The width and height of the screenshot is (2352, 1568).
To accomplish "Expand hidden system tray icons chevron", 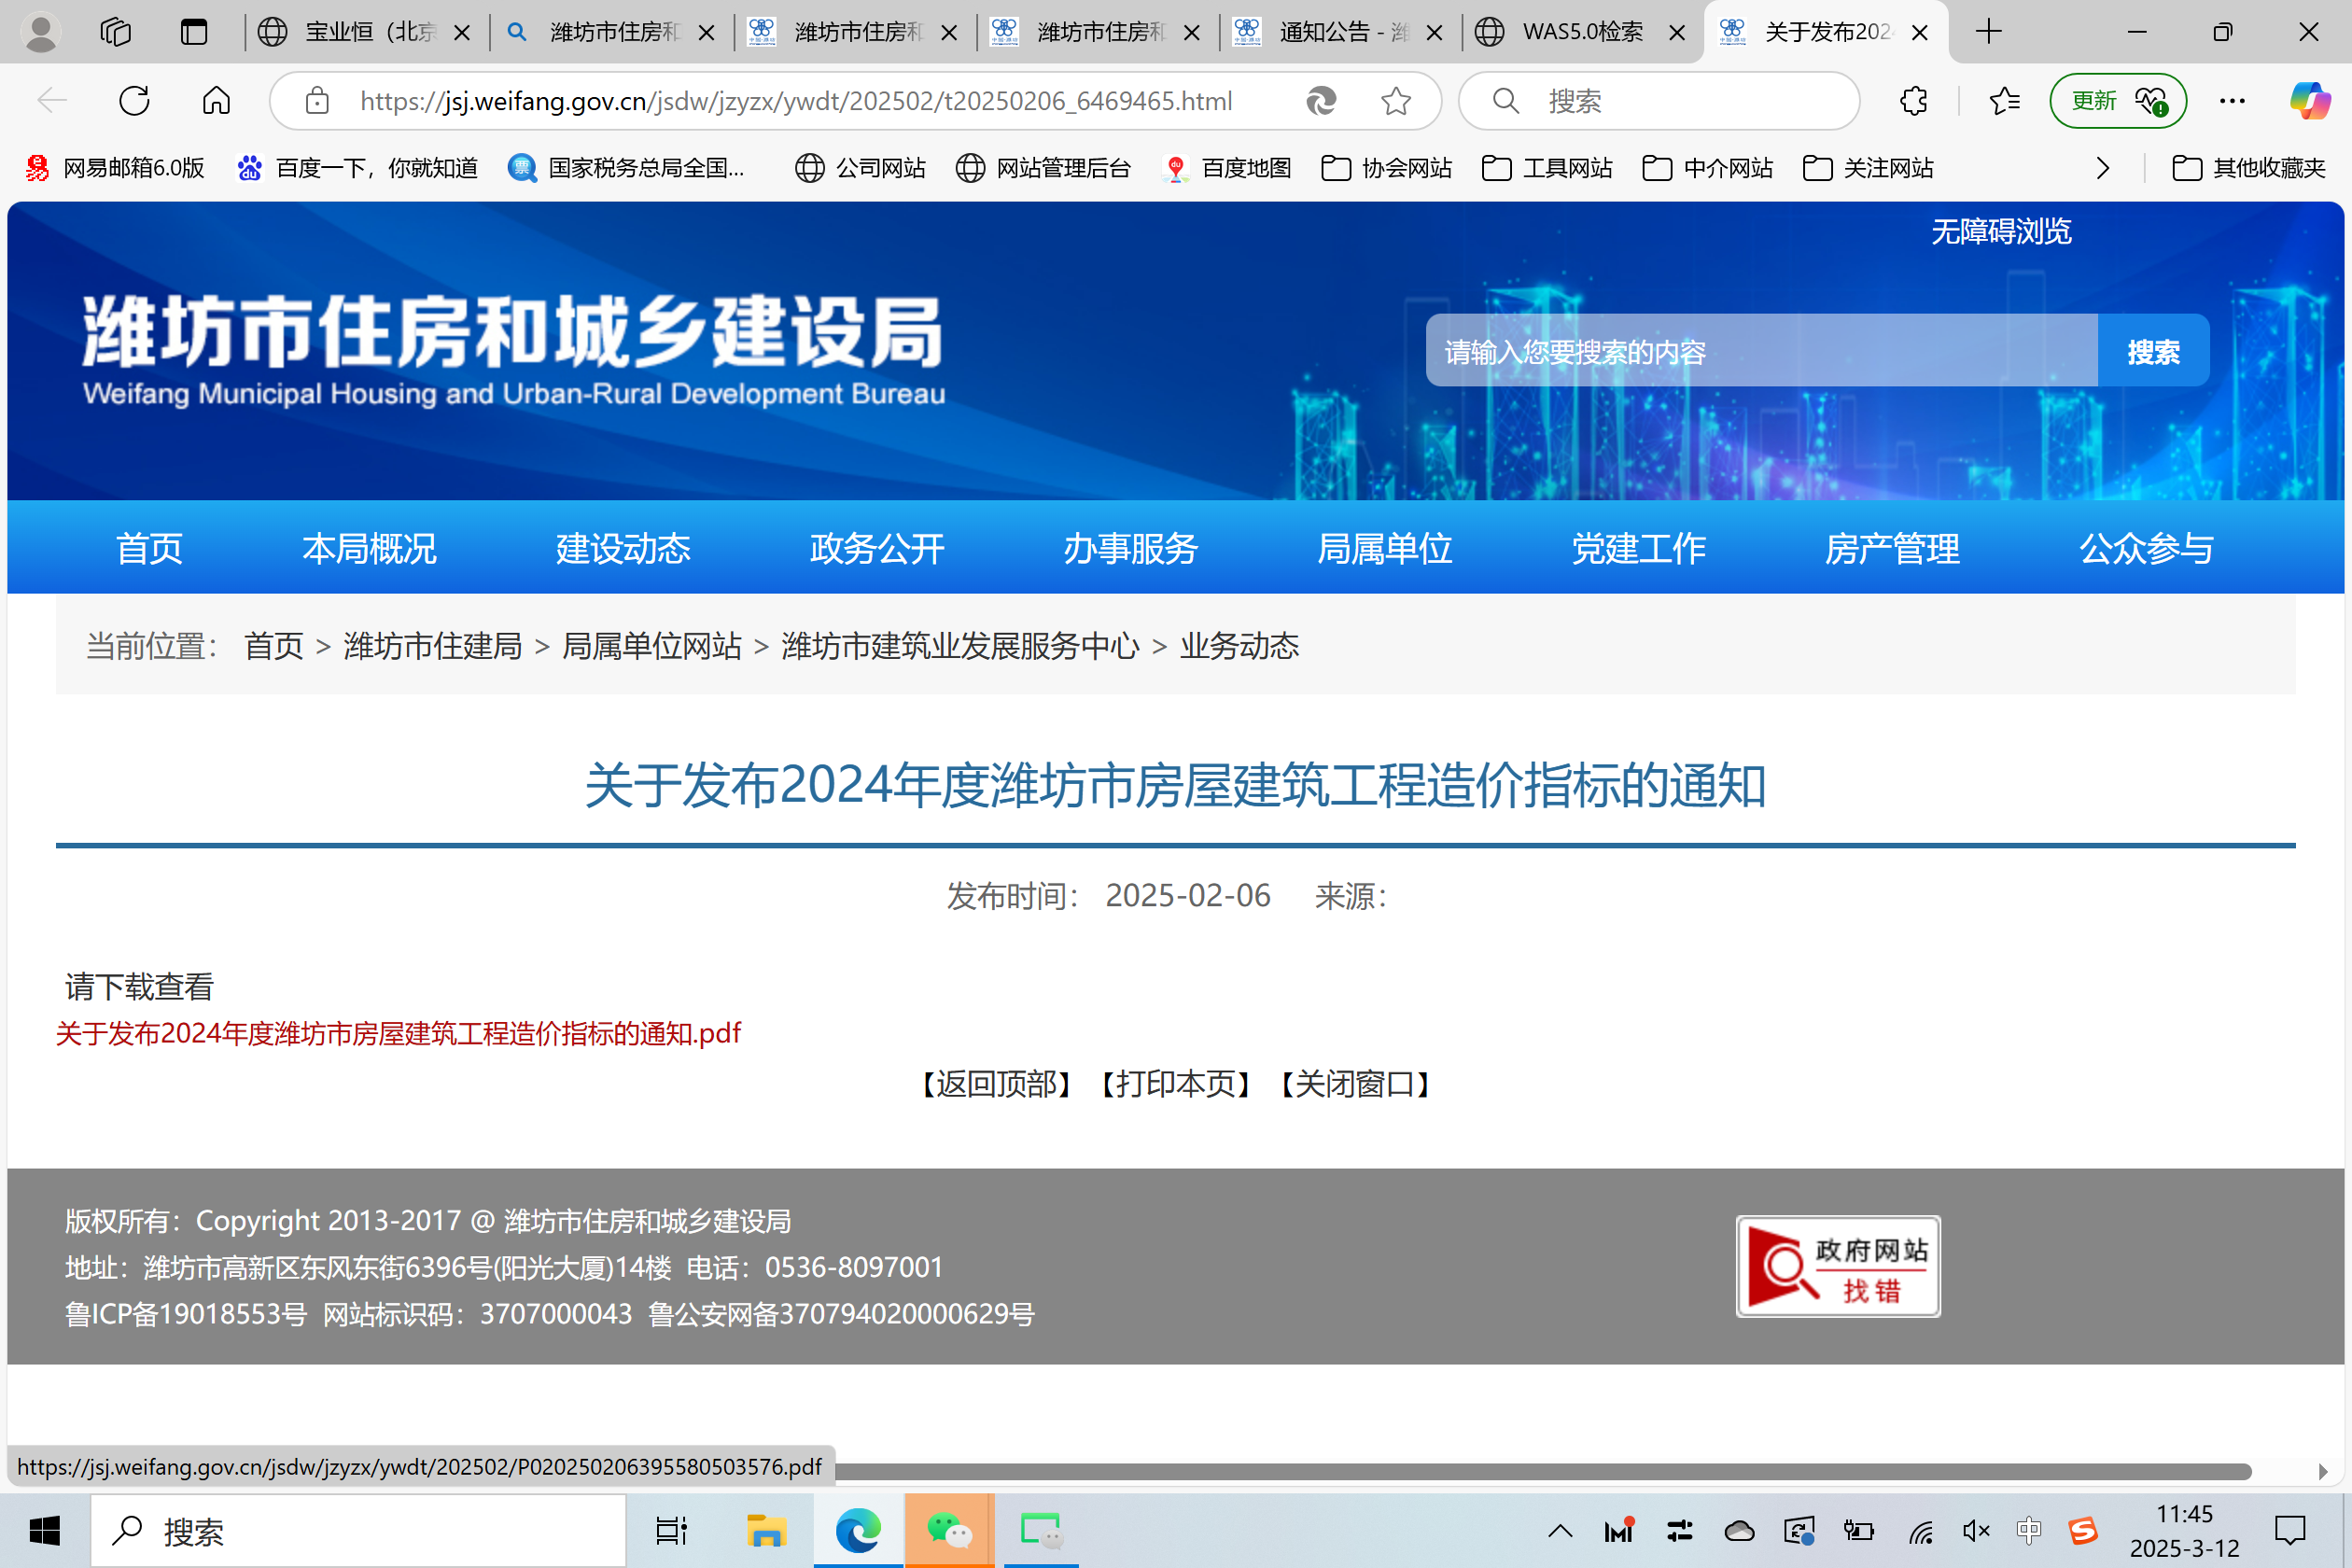I will (x=1560, y=1530).
